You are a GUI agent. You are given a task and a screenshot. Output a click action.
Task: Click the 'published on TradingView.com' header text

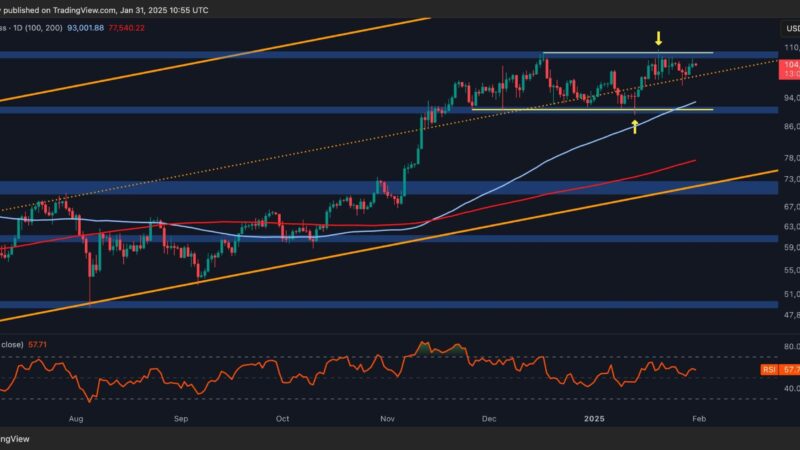[x=58, y=10]
